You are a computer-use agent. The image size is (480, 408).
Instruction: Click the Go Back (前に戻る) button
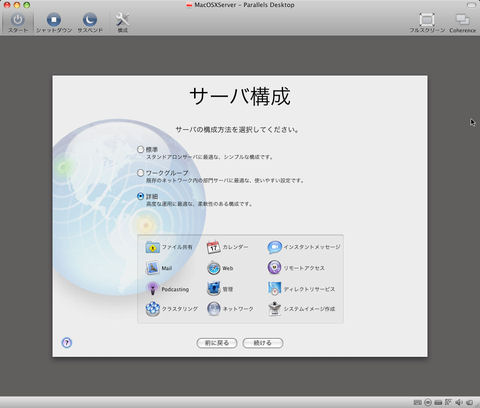pos(217,343)
